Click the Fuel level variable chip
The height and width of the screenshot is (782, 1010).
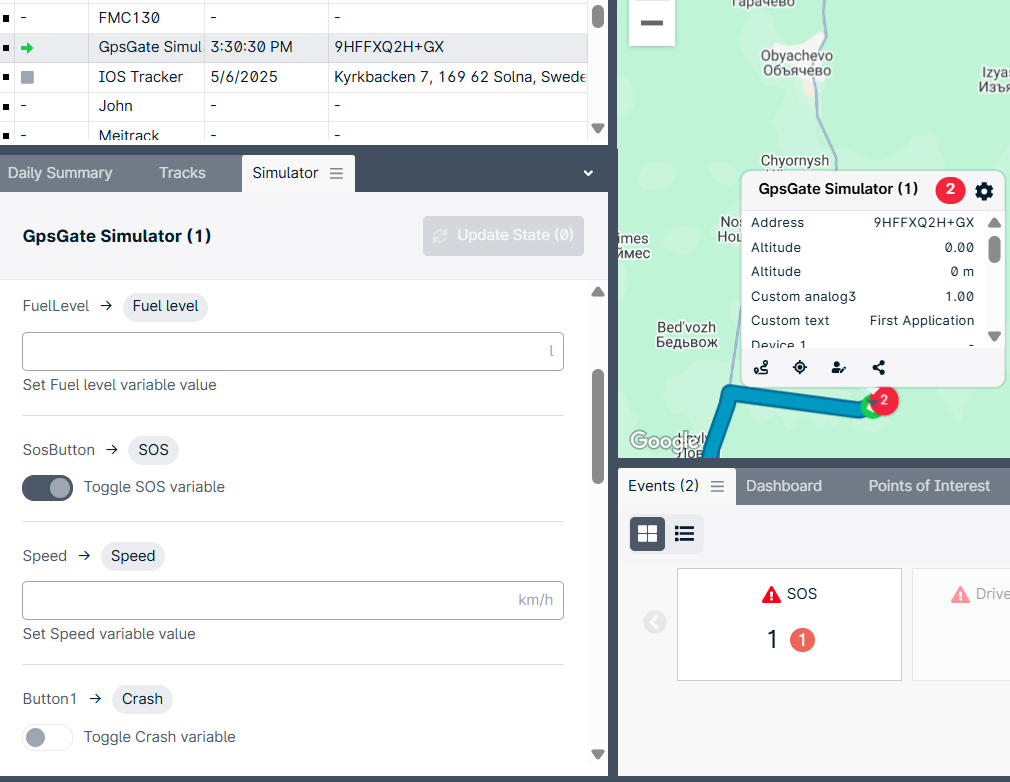coord(166,306)
